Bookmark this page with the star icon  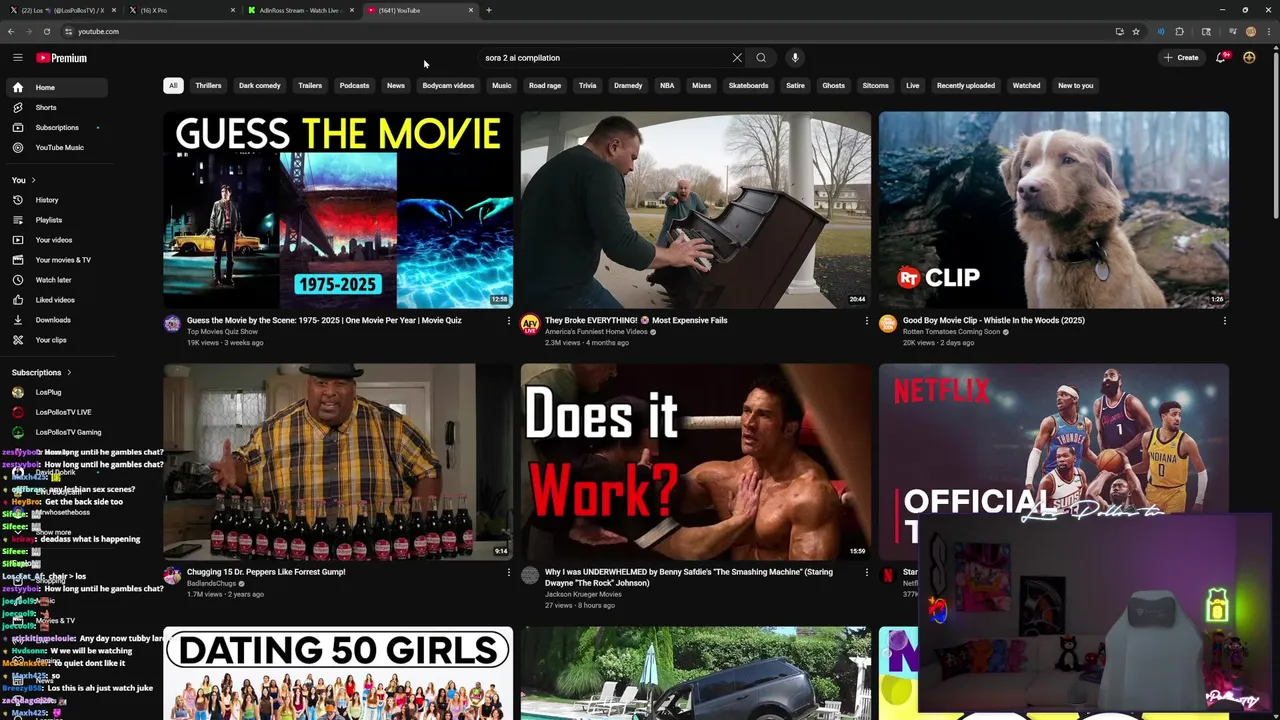point(1136,31)
